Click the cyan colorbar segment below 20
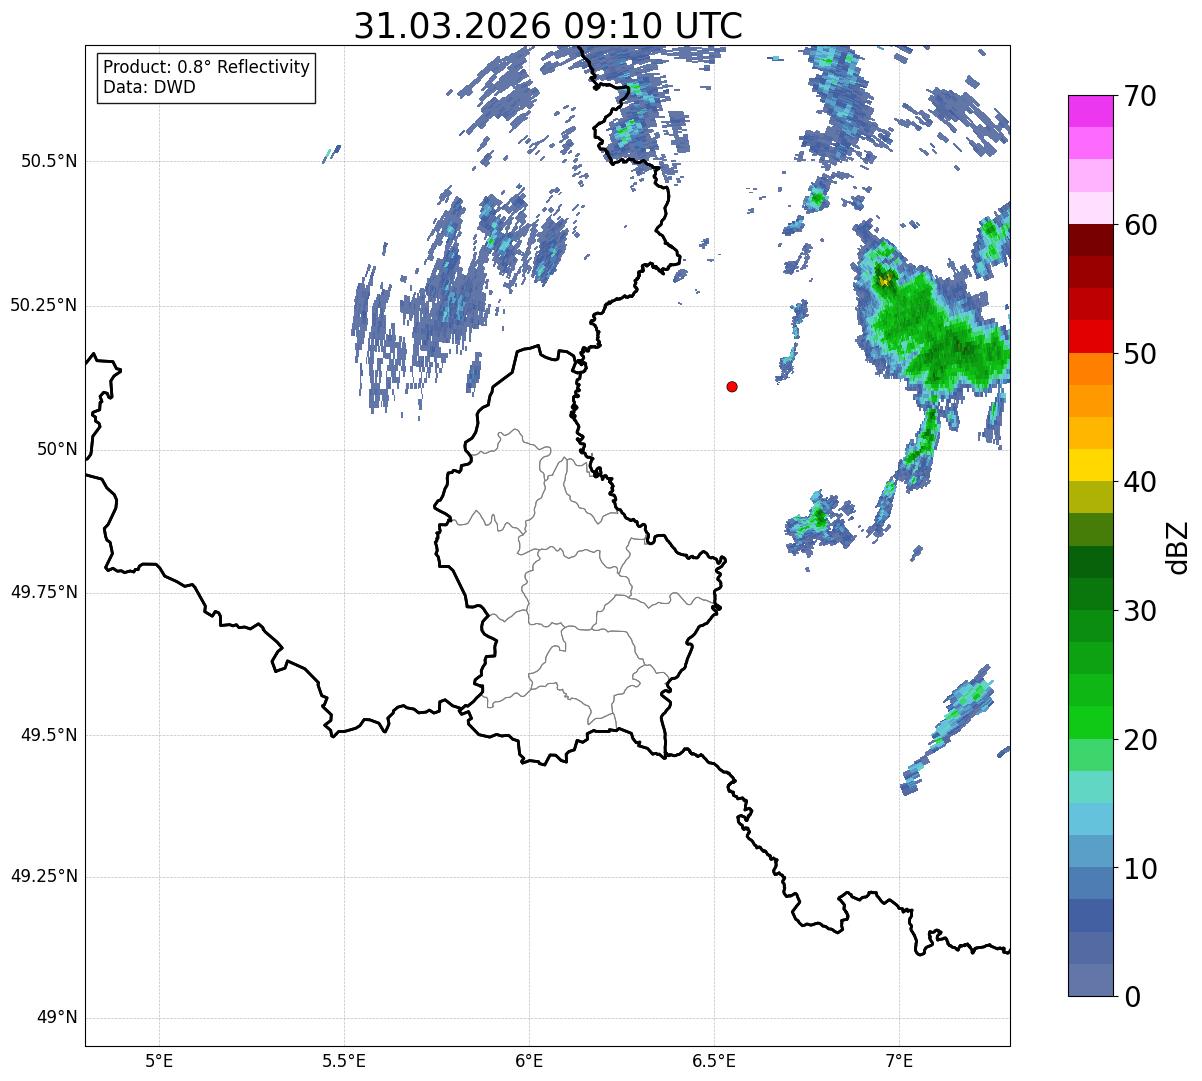 [1090, 787]
